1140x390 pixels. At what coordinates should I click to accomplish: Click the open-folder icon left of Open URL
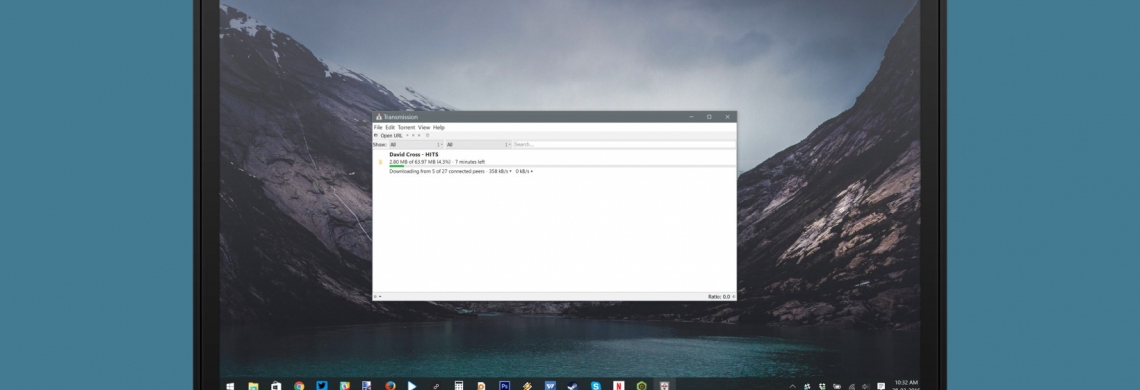[x=376, y=135]
